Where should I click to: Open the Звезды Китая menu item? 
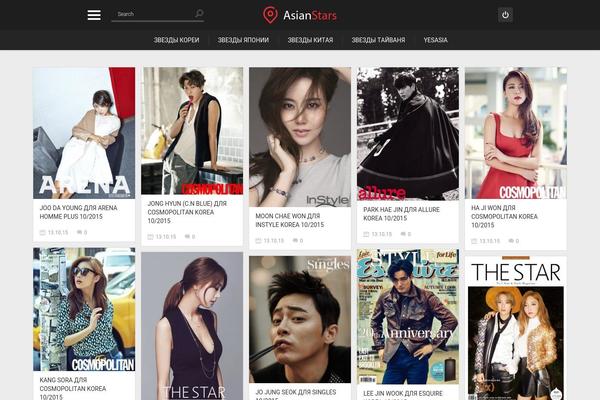pyautogui.click(x=310, y=40)
